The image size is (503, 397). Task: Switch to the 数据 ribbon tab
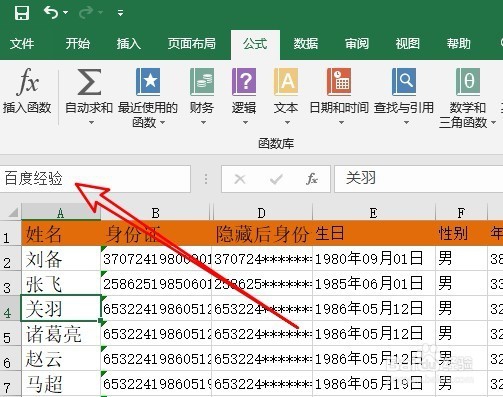pyautogui.click(x=306, y=44)
